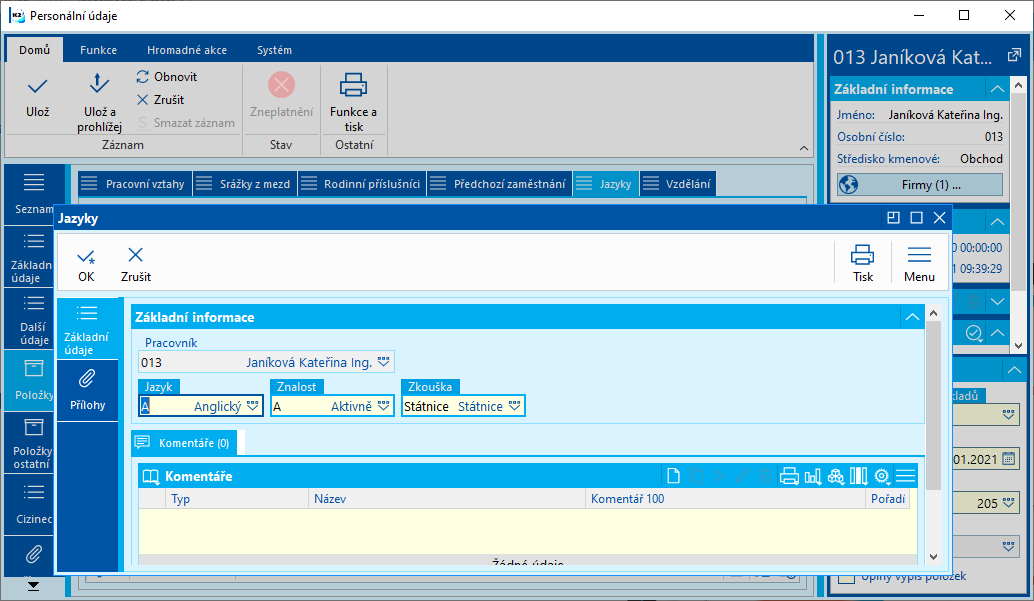Click Zrušit in the Záznam ribbon group
This screenshot has height=601, width=1034.
tap(160, 100)
